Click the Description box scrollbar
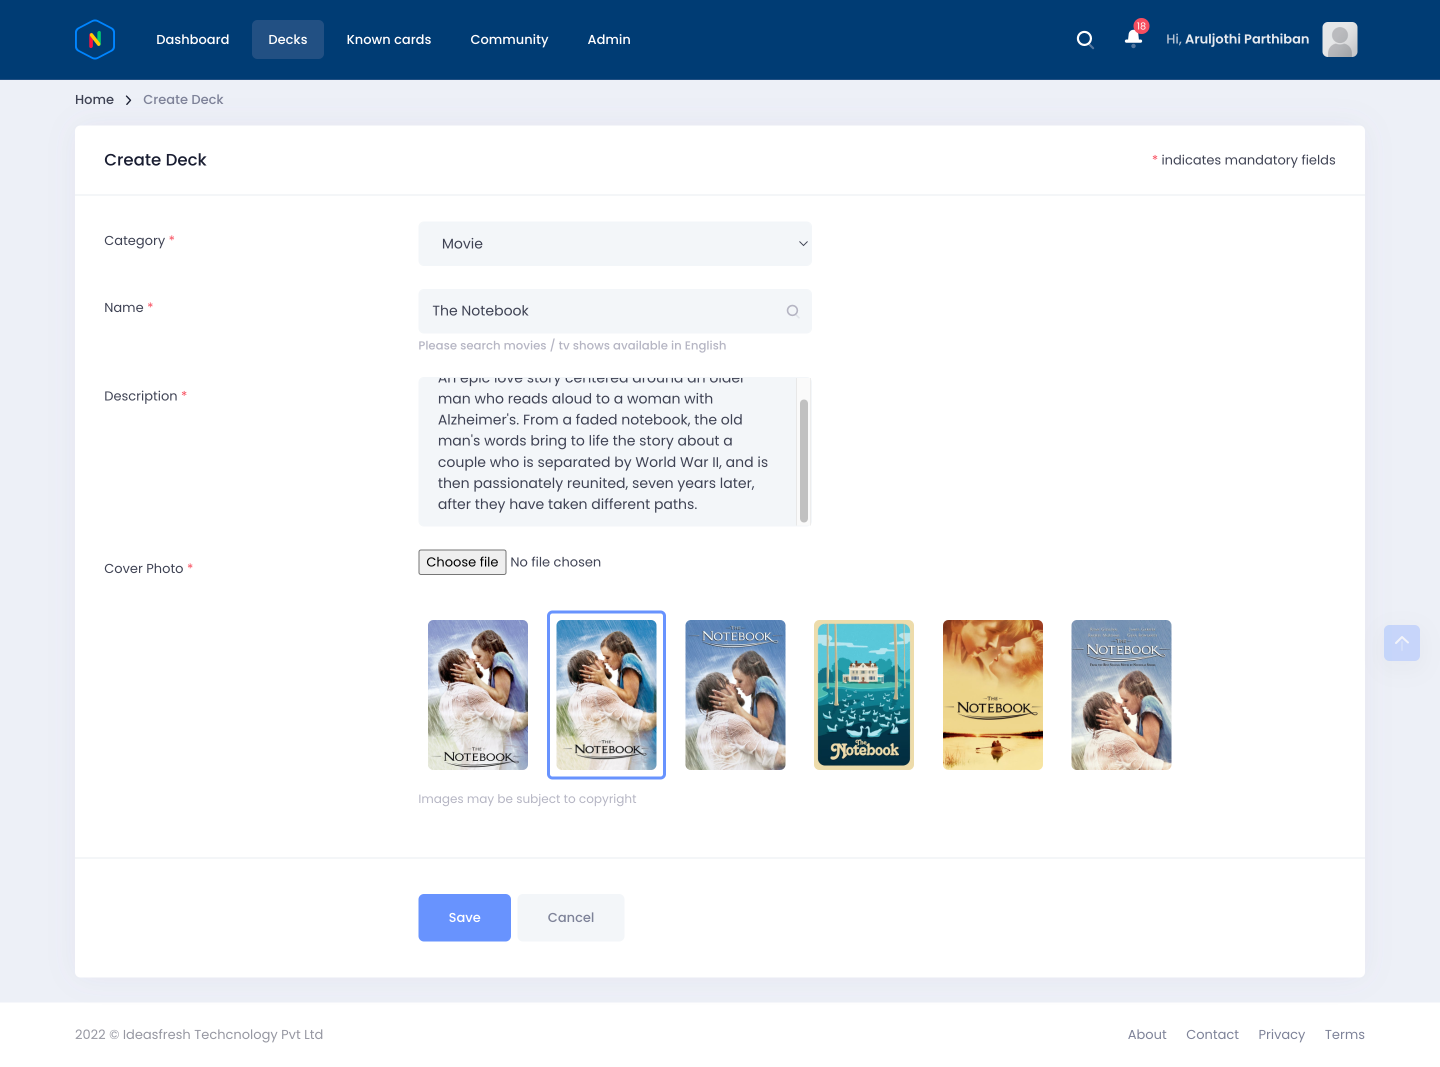1440x1067 pixels. pyautogui.click(x=804, y=460)
